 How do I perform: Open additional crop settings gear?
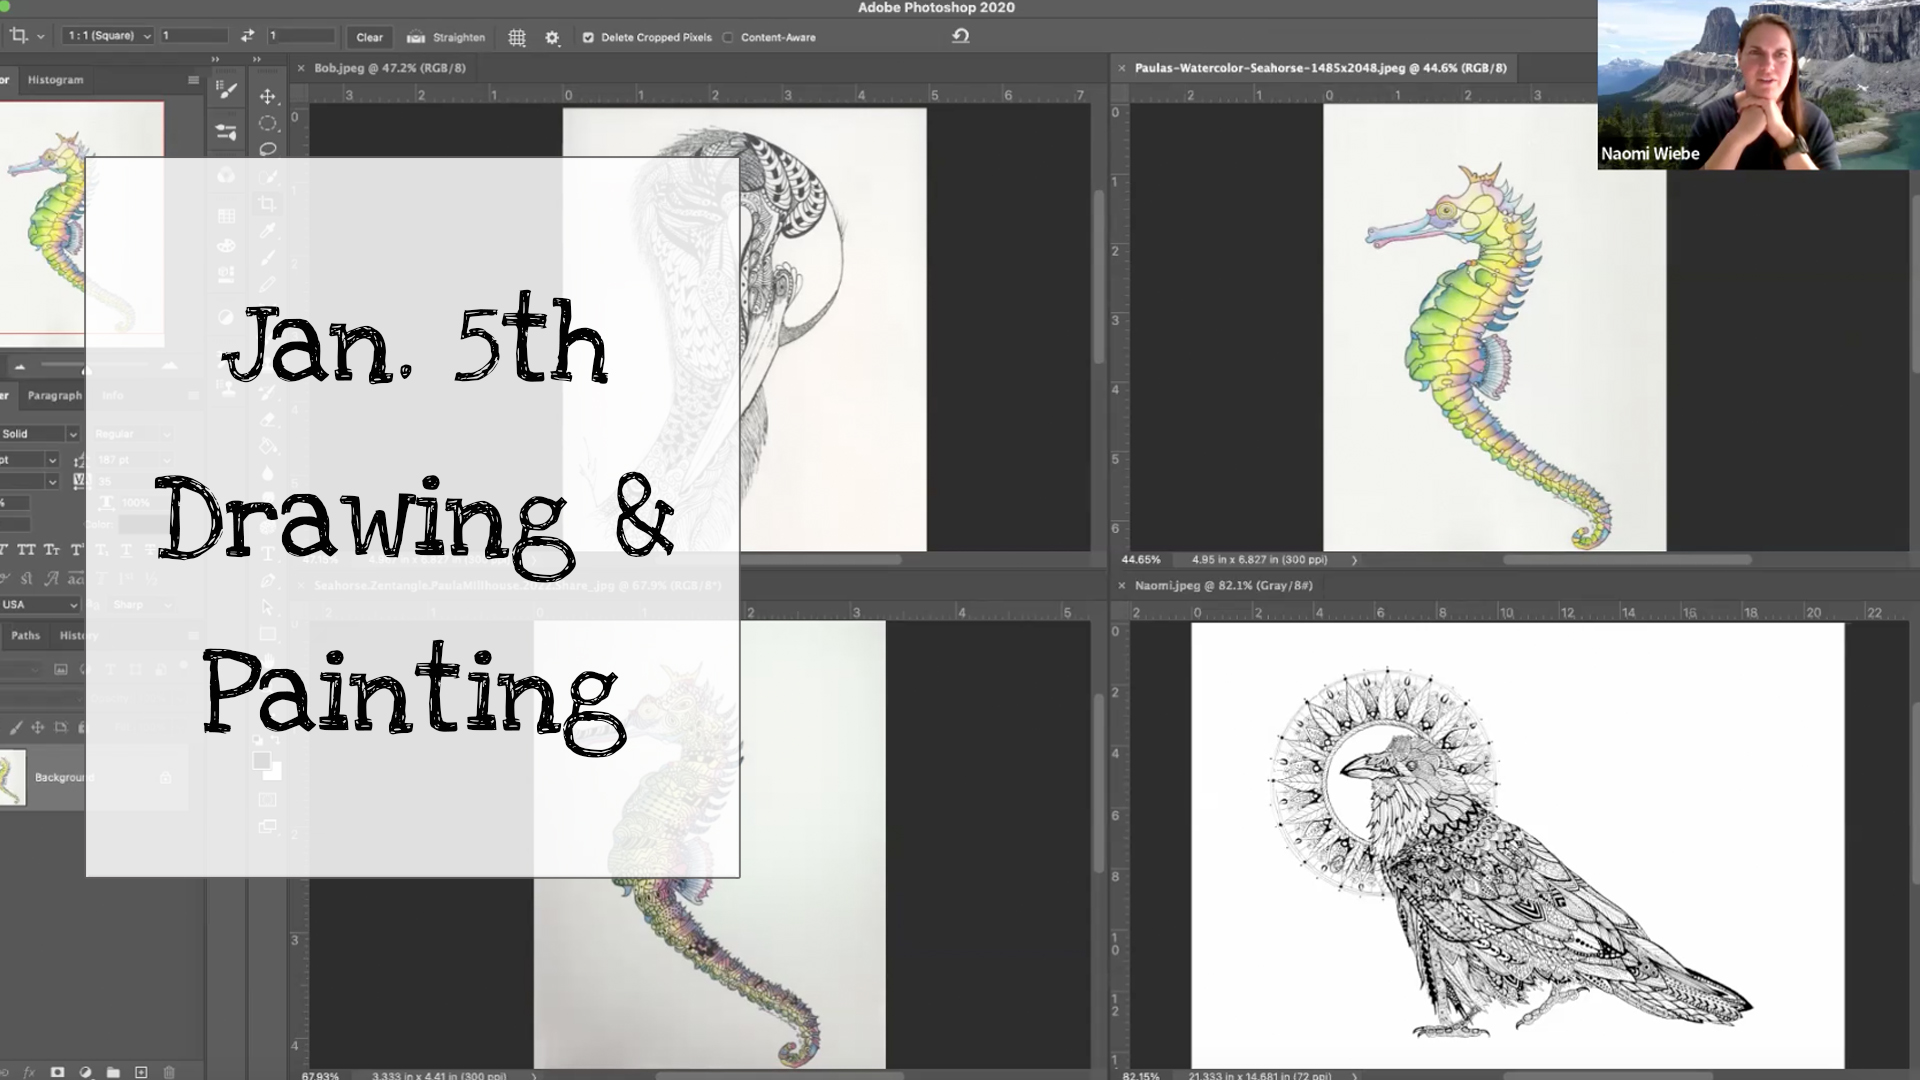552,37
